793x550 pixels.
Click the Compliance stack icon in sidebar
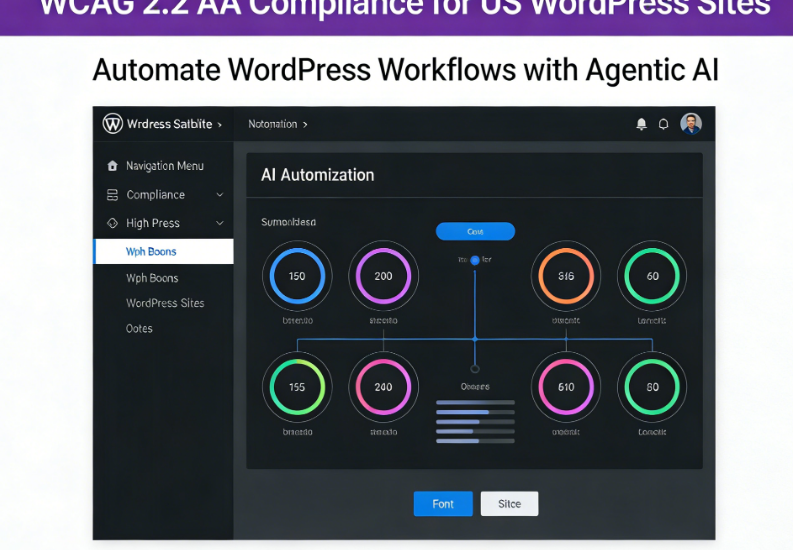pyautogui.click(x=112, y=195)
